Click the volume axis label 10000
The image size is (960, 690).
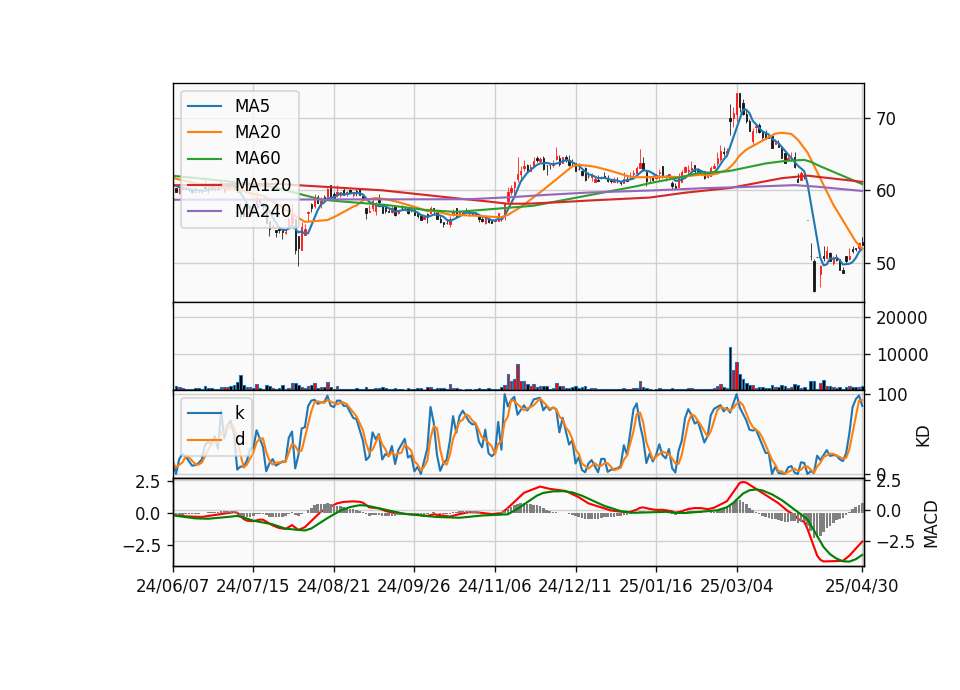tap(902, 354)
